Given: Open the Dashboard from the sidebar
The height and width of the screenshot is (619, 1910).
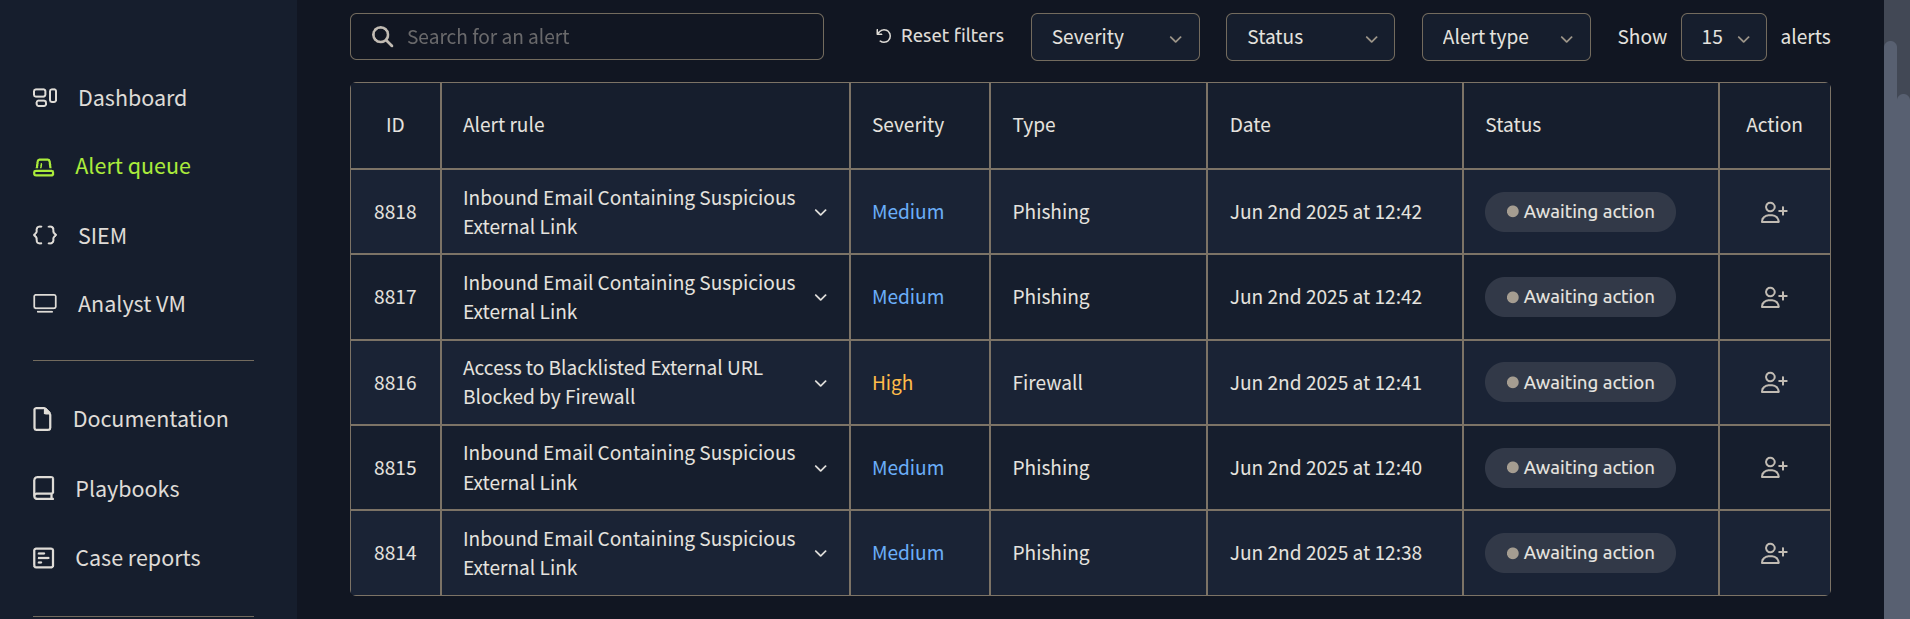Looking at the screenshot, I should pyautogui.click(x=131, y=97).
